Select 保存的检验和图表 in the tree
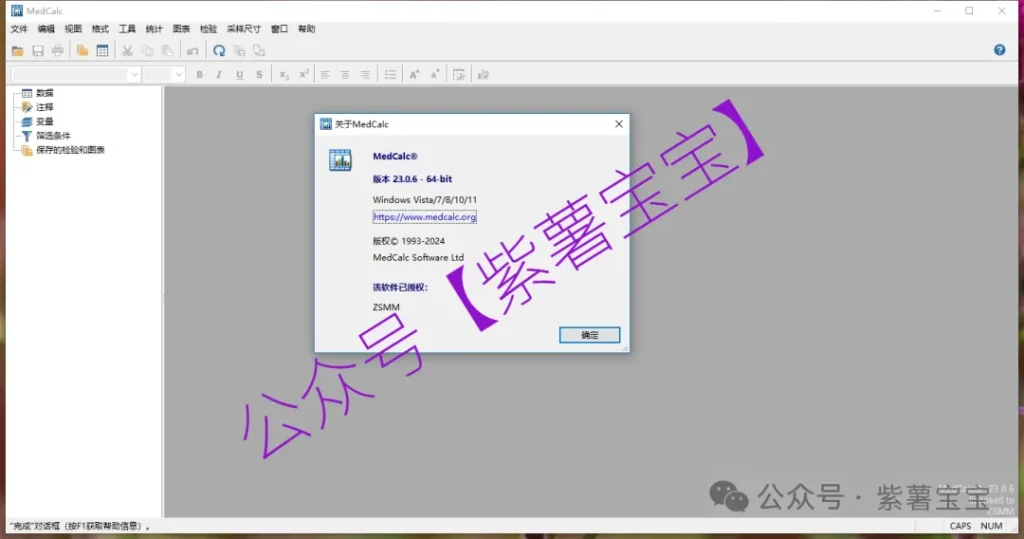 70,150
